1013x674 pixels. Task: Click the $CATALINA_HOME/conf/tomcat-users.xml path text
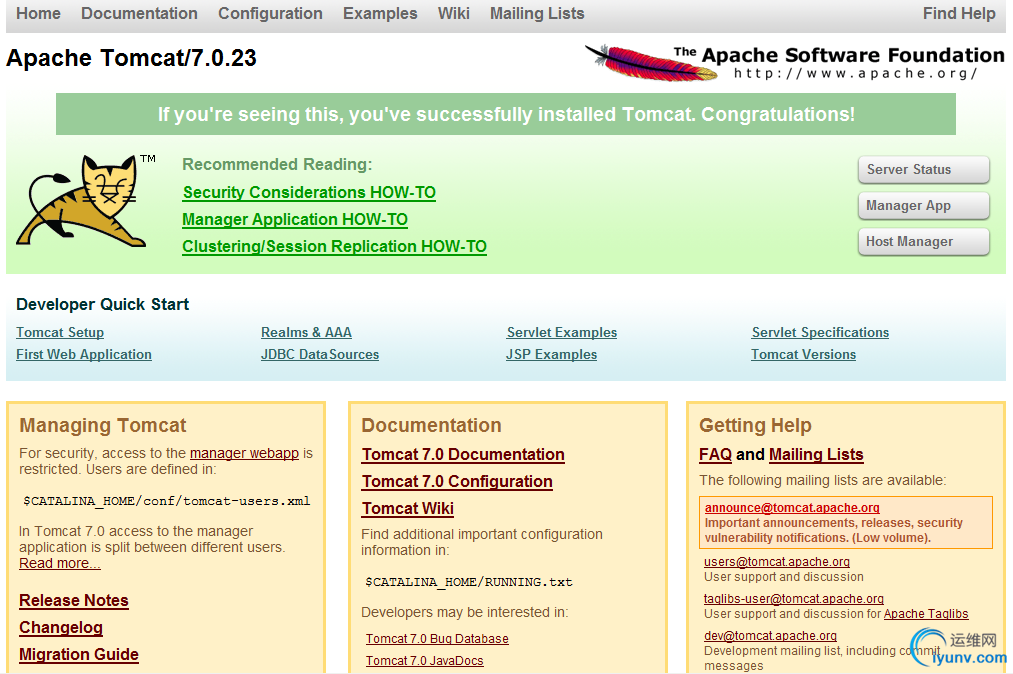click(167, 501)
